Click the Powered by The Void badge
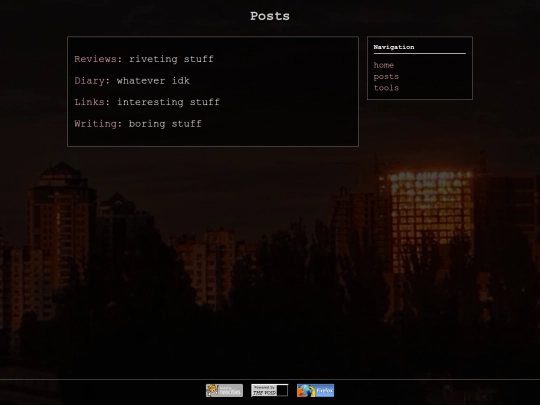The height and width of the screenshot is (405, 540). click(x=270, y=391)
